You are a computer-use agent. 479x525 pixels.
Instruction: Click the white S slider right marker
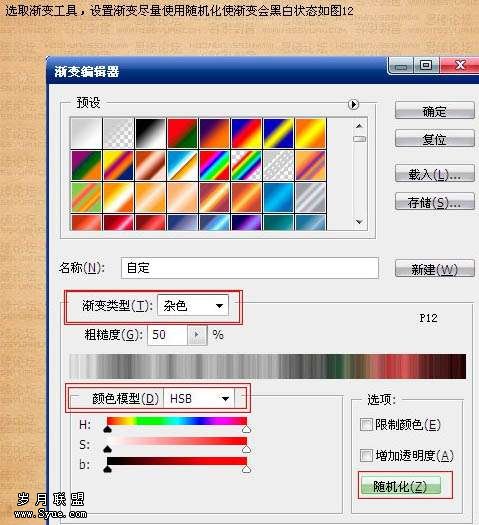246,449
